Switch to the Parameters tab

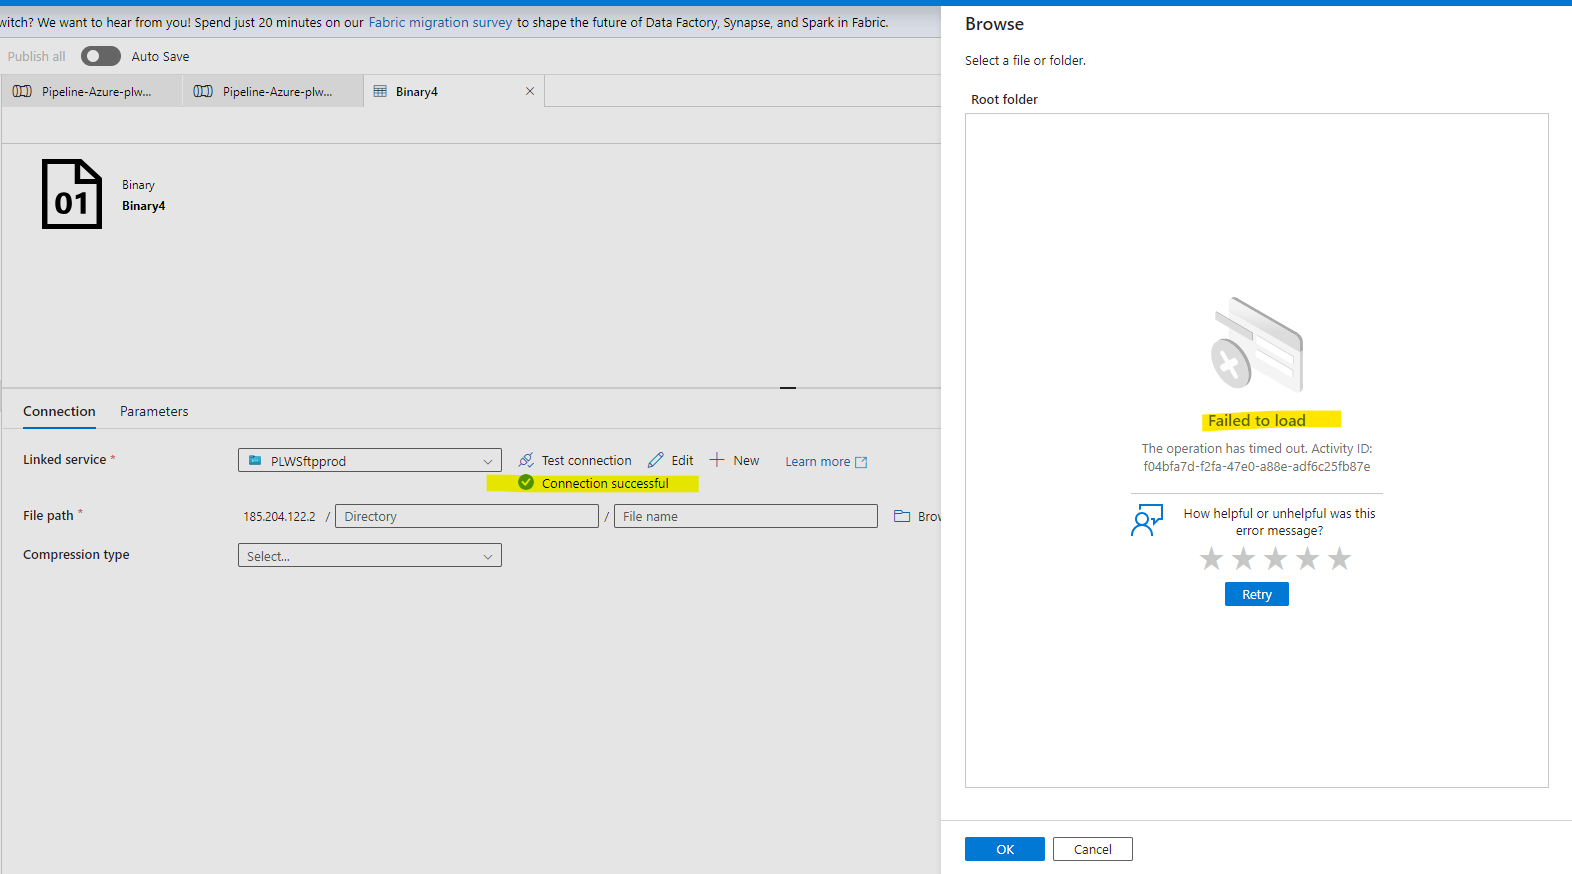pyautogui.click(x=154, y=411)
